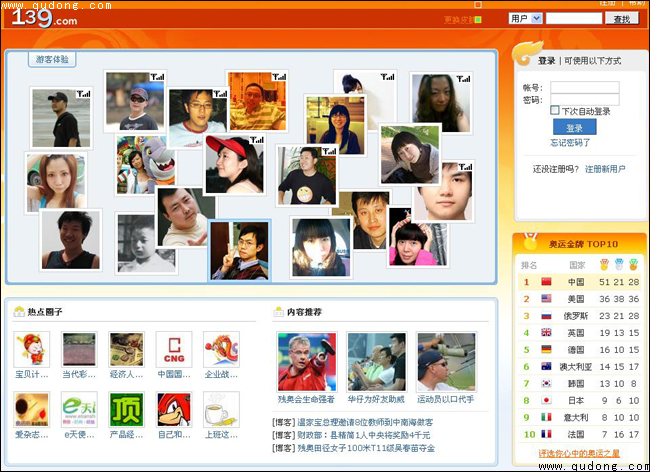The height and width of the screenshot is (472, 650).
Task: Click the 更换皮肤 skin switcher
Action: click(x=462, y=19)
